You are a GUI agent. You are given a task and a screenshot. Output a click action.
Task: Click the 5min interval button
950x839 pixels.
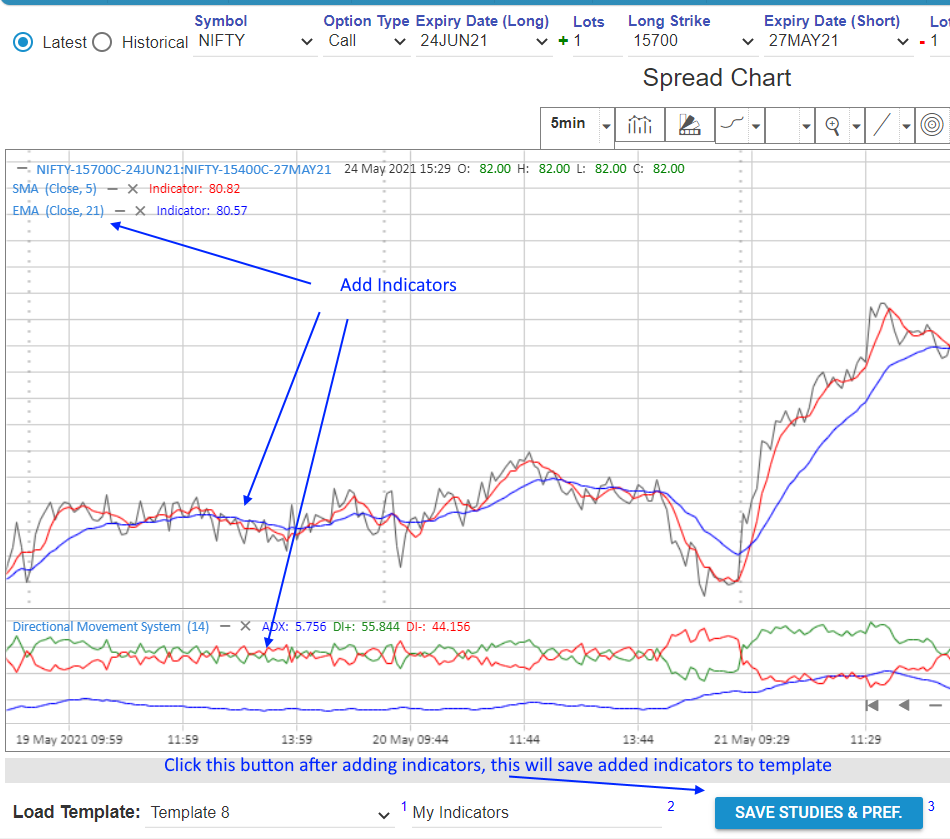click(568, 124)
